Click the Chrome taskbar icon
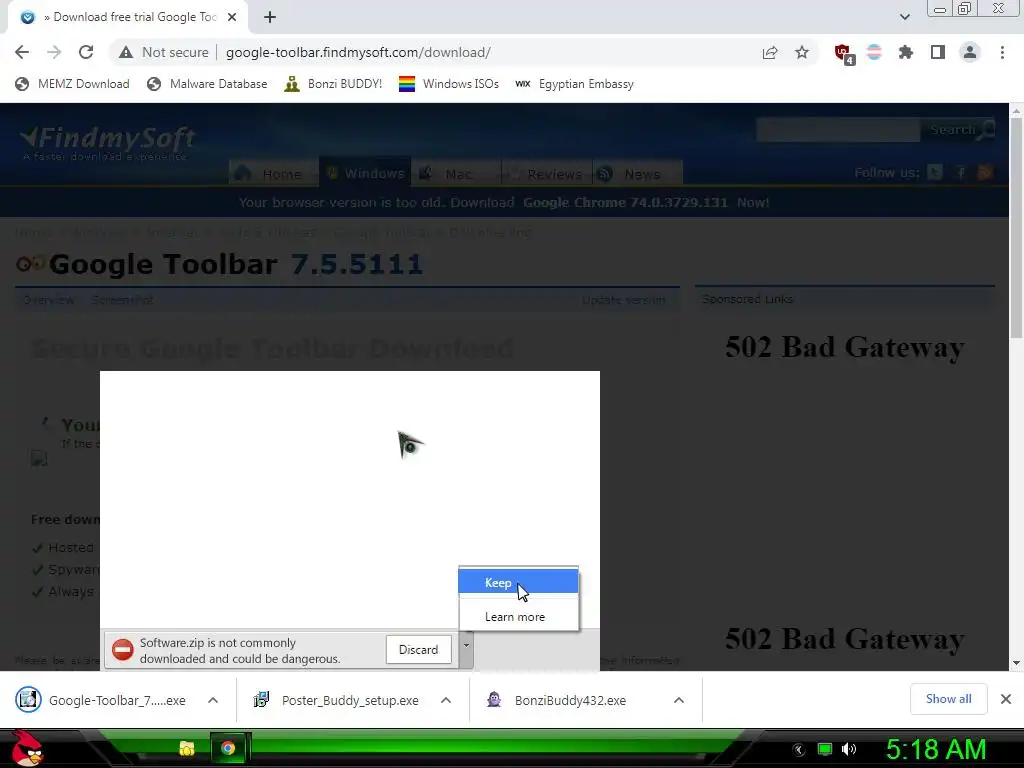The image size is (1024, 768). coord(228,748)
